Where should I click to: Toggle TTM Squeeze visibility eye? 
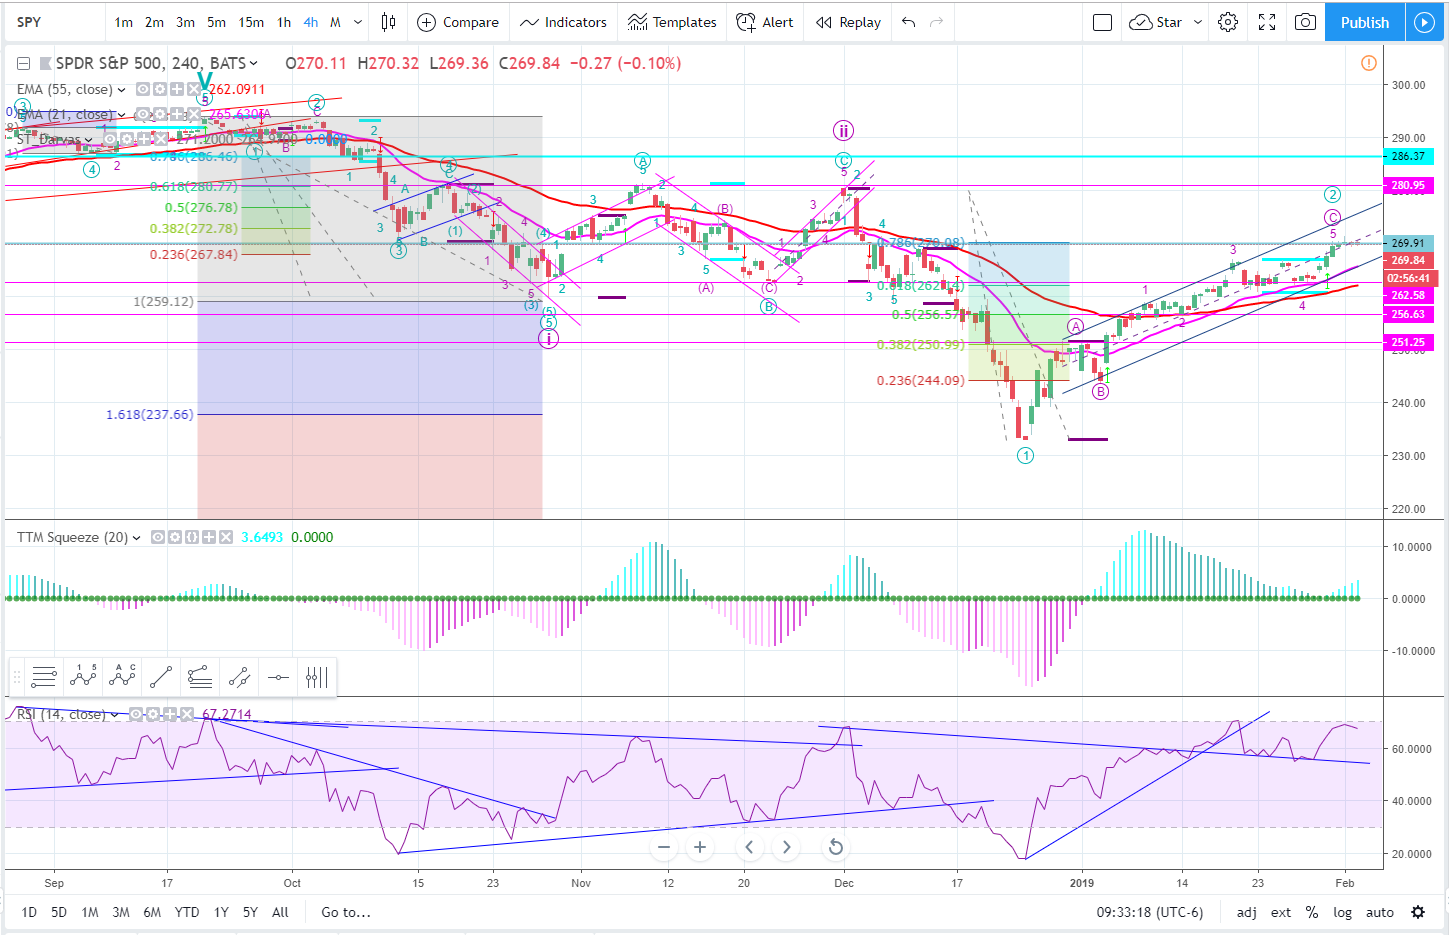point(158,537)
